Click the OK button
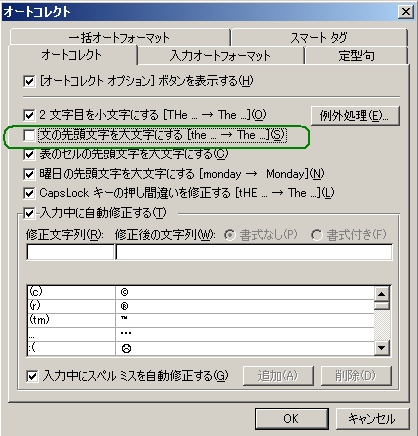Screen dimensions: 418x436 (292, 419)
